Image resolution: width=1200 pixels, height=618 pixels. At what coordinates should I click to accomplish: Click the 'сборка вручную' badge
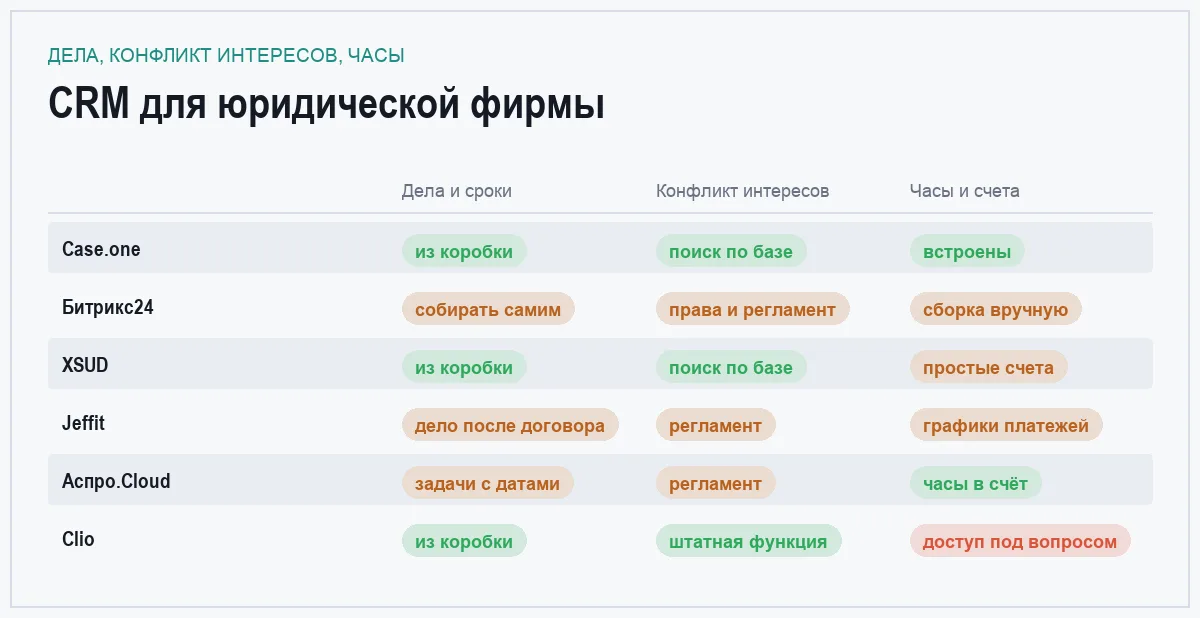point(996,309)
